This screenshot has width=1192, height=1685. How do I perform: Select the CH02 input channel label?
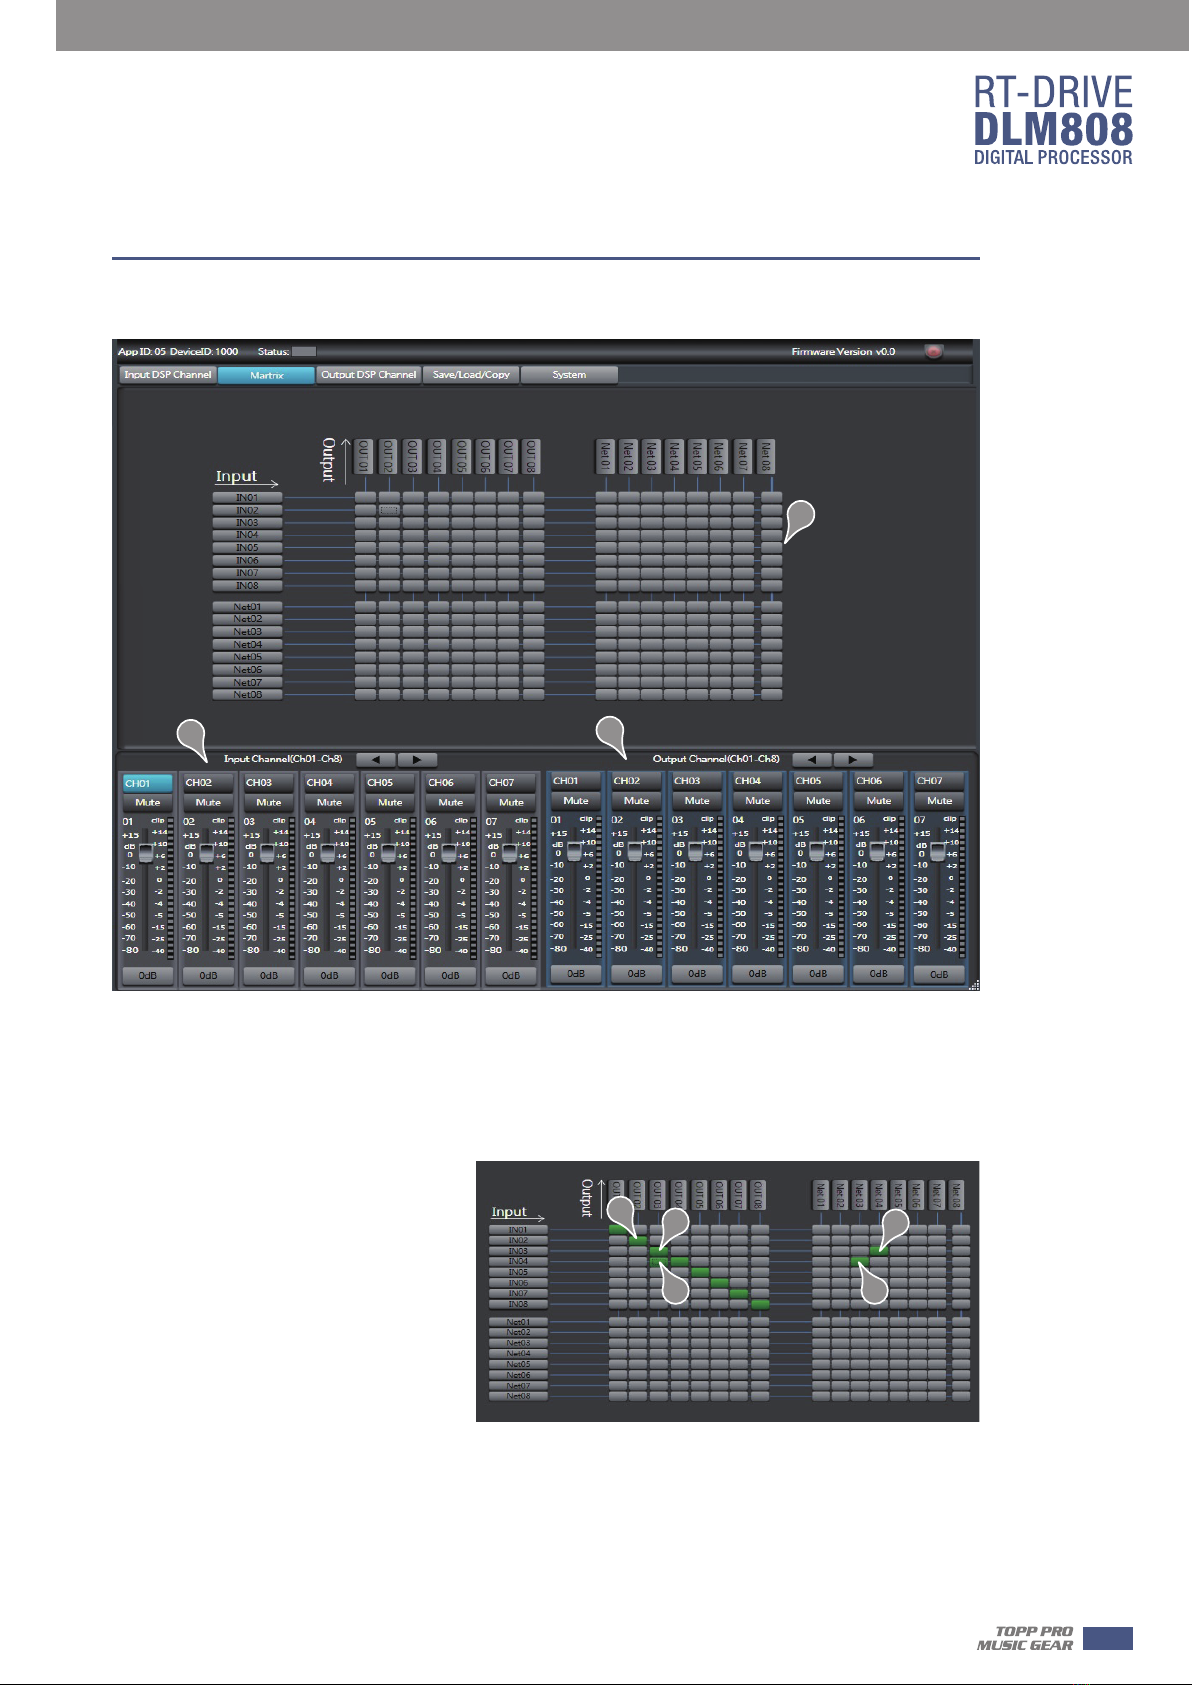coord(208,783)
